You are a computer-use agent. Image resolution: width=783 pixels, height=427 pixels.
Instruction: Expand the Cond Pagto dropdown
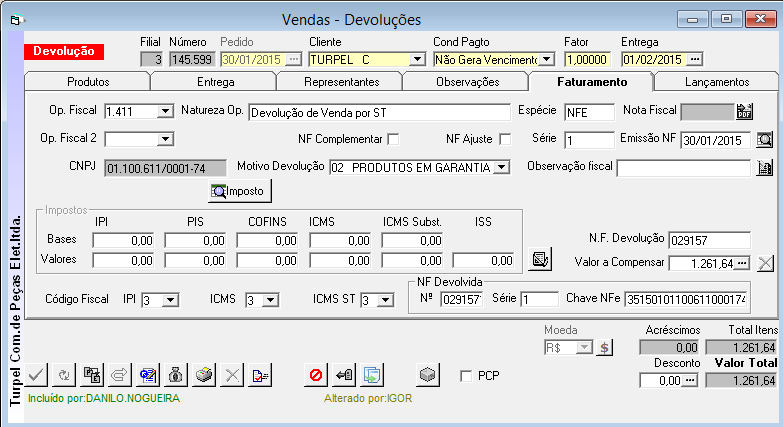pyautogui.click(x=546, y=60)
